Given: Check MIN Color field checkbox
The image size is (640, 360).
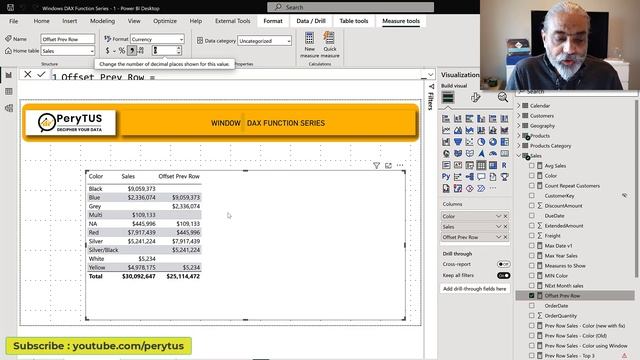Looking at the screenshot, I should tap(531, 276).
